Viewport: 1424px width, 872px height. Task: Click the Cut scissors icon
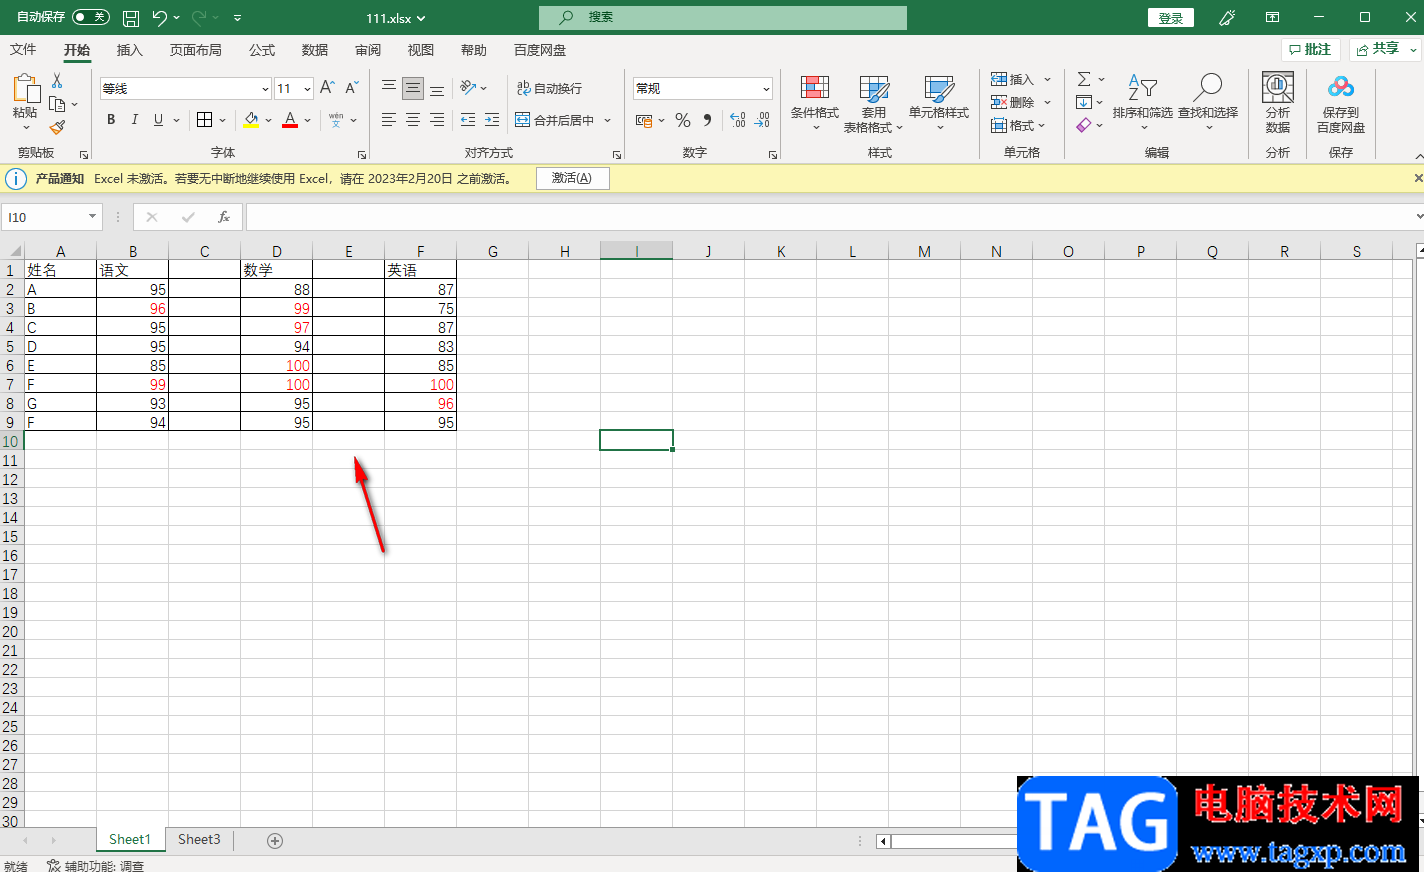pos(57,81)
